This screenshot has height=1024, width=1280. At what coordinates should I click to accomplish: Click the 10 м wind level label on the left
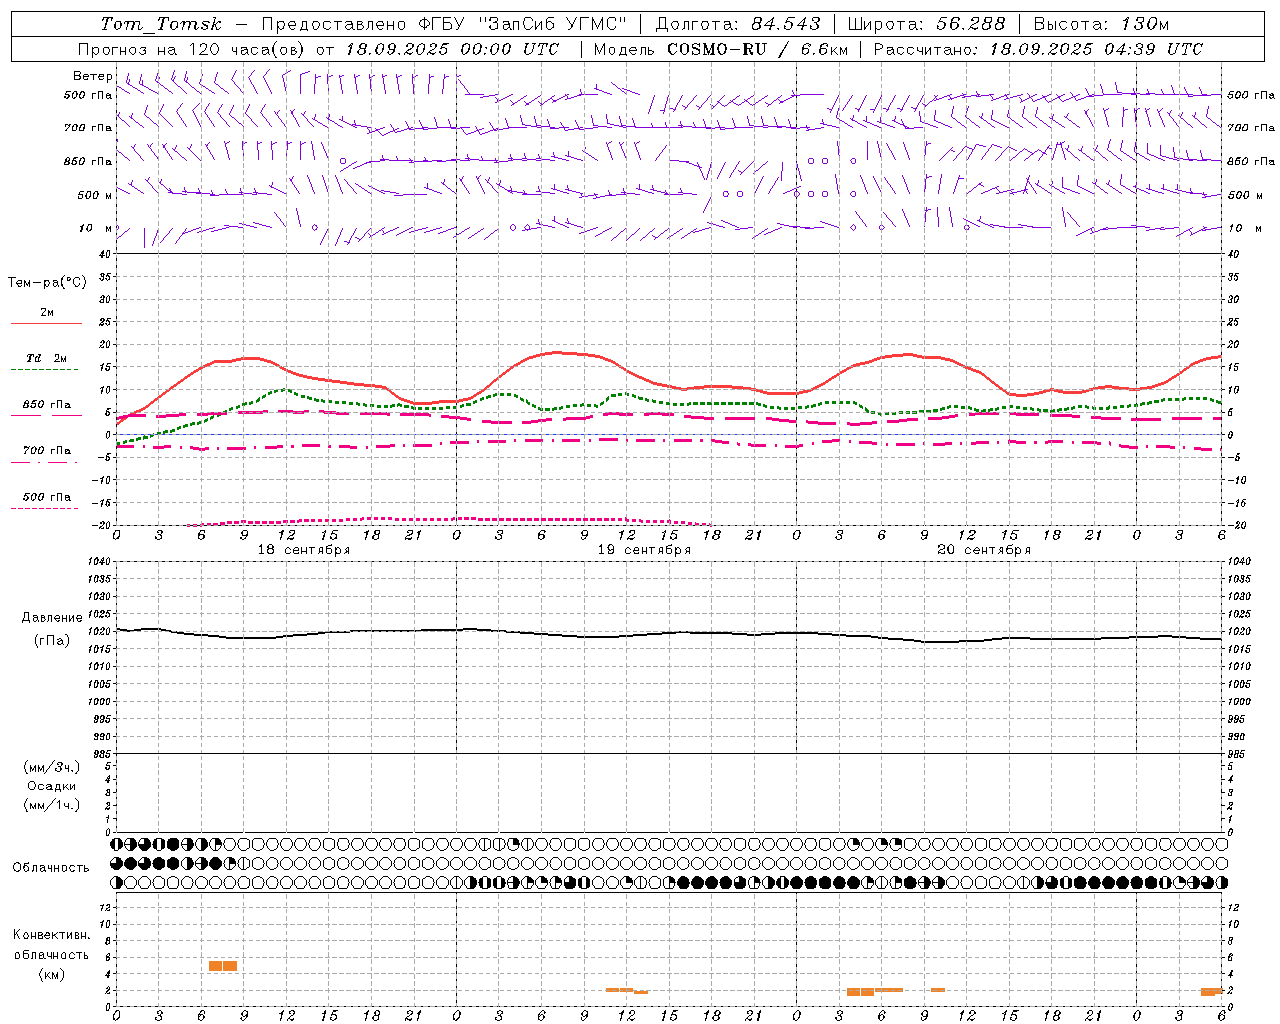tap(96, 229)
